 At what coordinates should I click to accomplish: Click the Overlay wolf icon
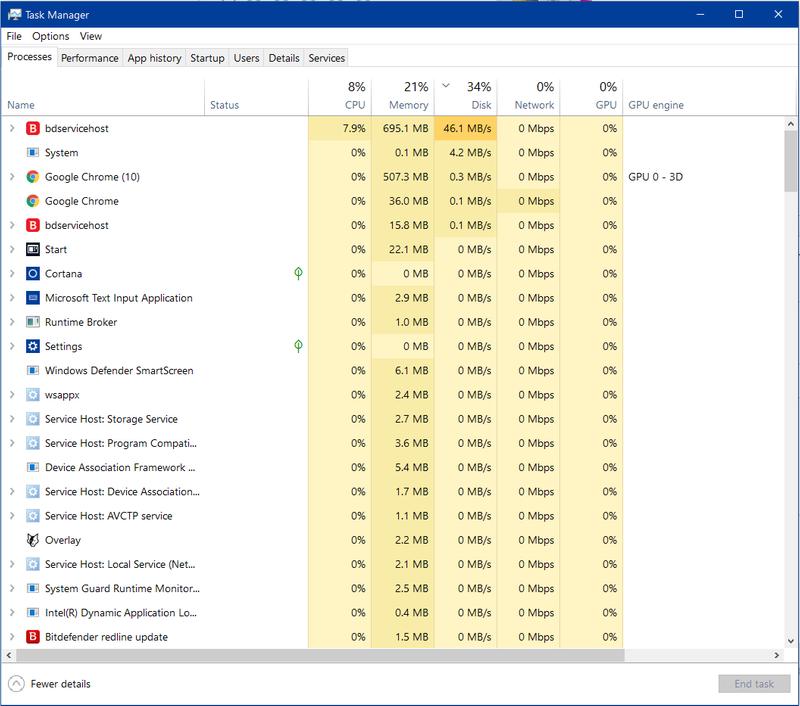tap(33, 540)
